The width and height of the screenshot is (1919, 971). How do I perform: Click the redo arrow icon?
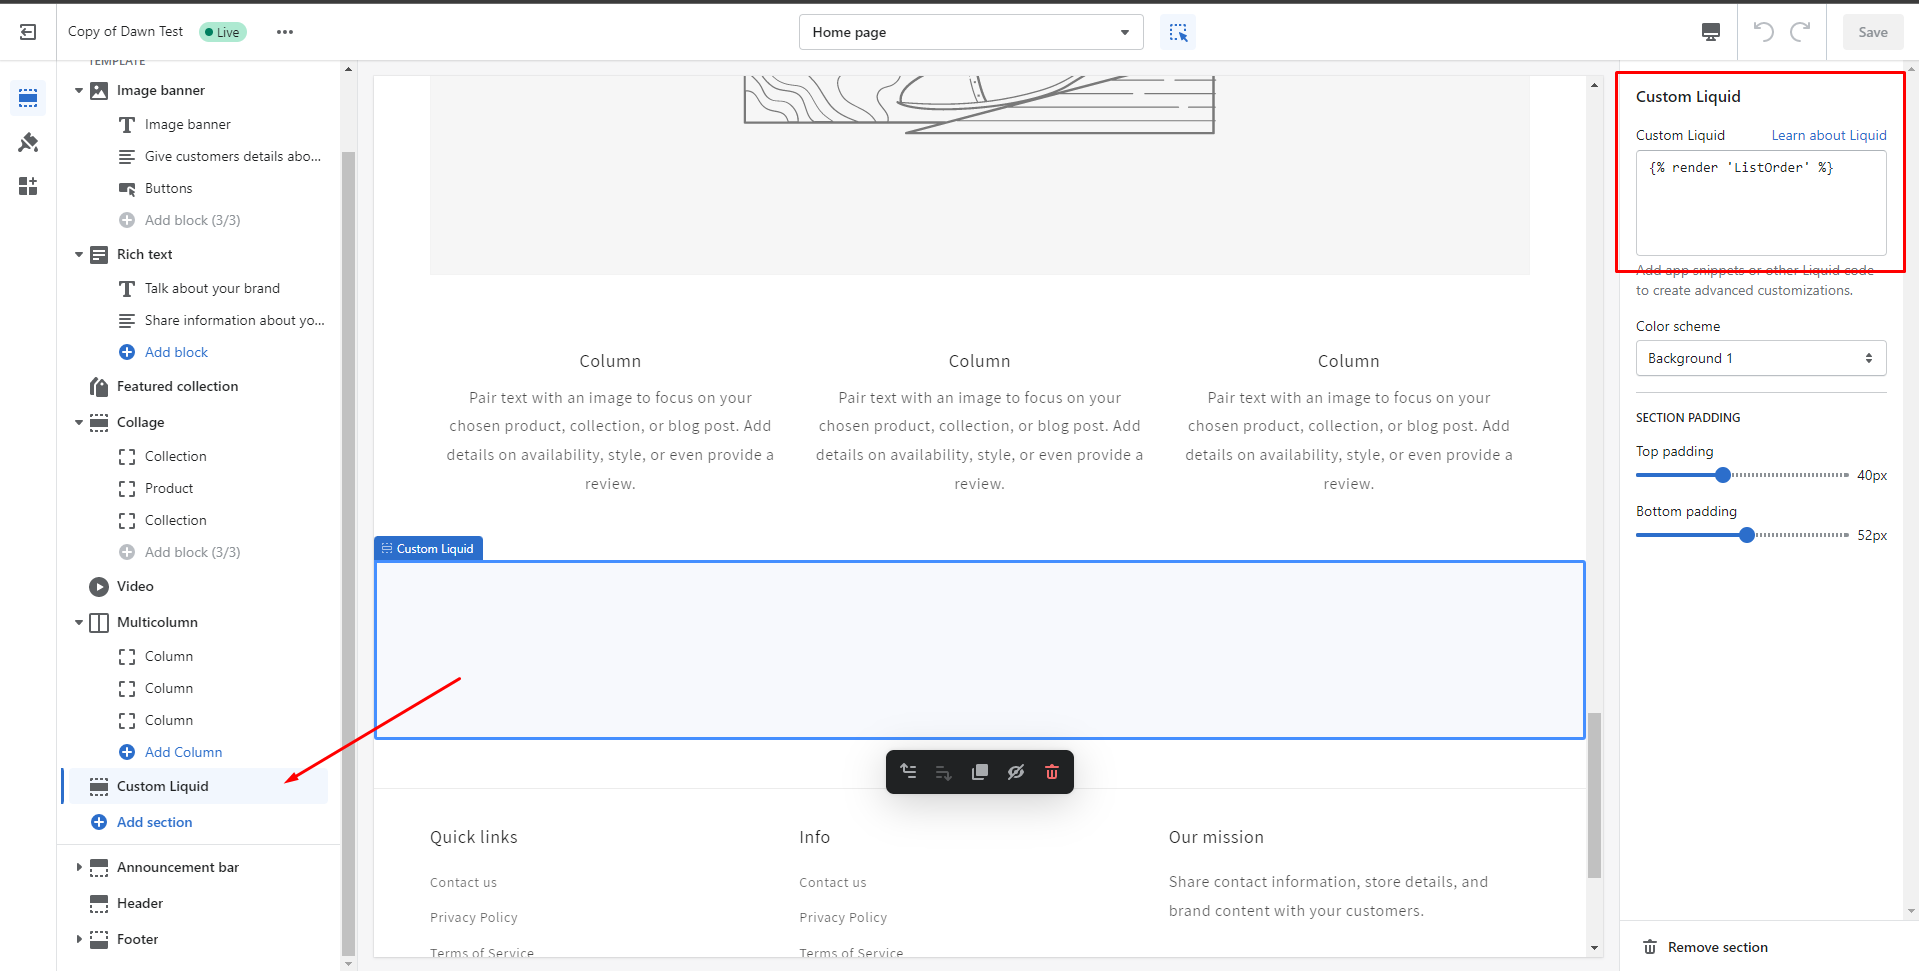point(1800,32)
